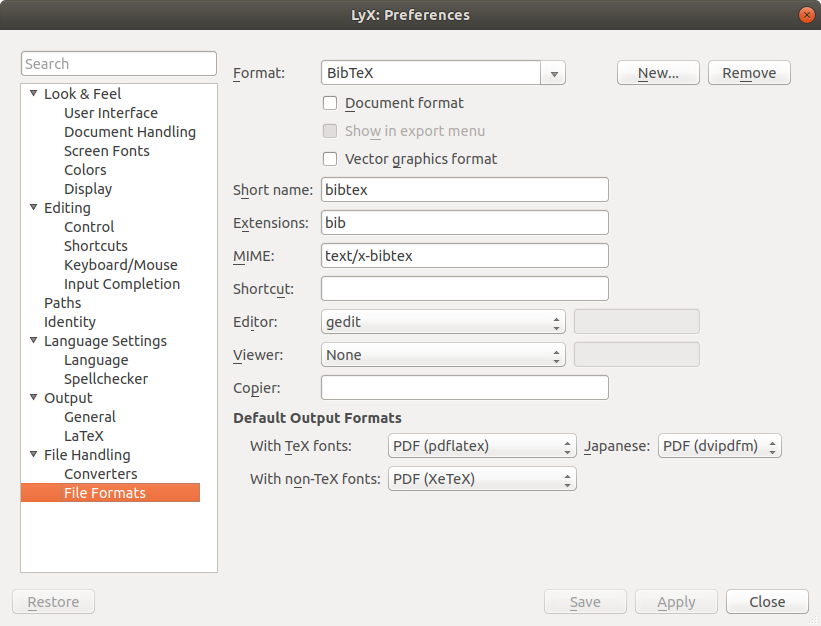Toggle the Vector graphics format checkbox
The height and width of the screenshot is (626, 821).
point(330,159)
